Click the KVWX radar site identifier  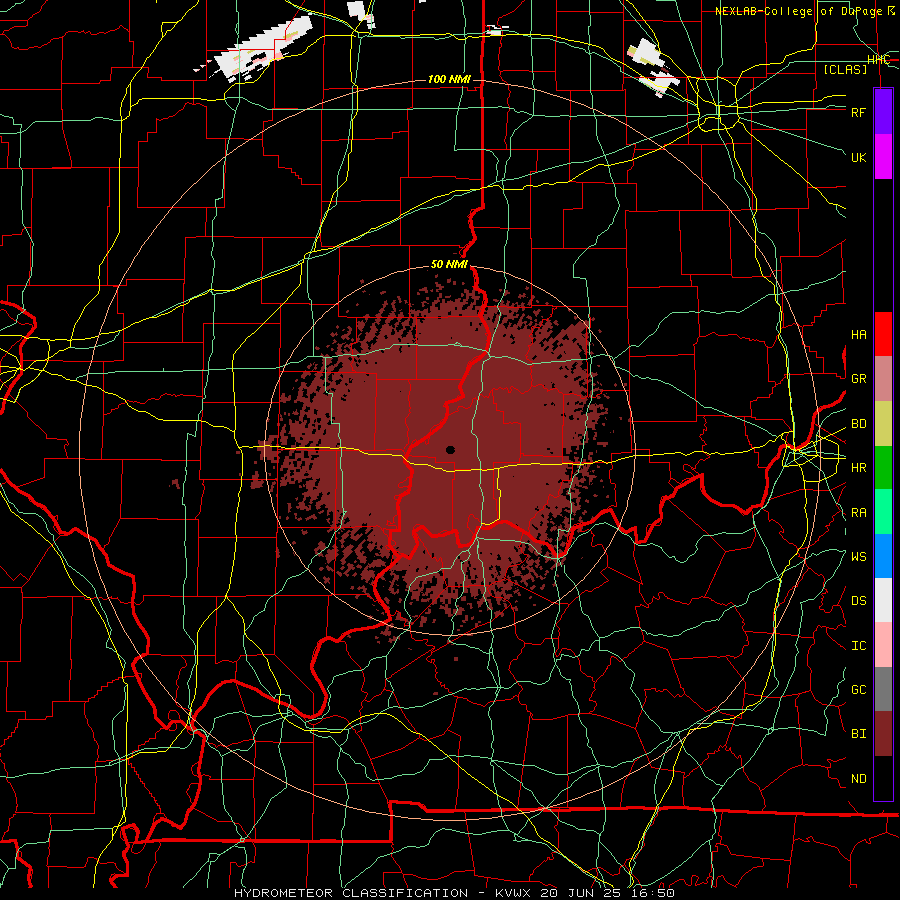pos(514,893)
